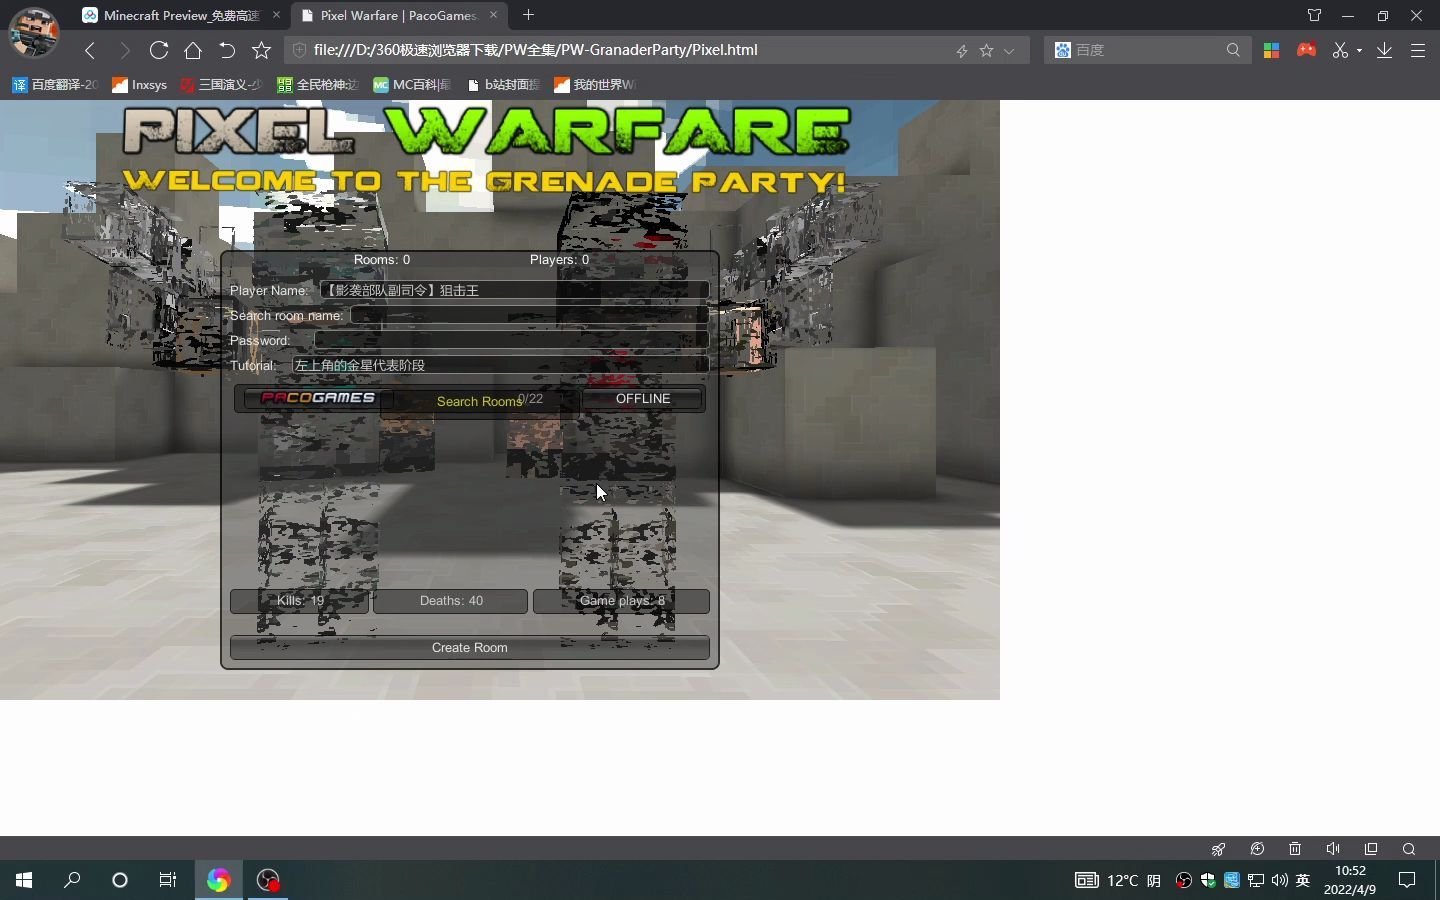Open the 百度翻译 bookmark
1440x900 pixels.
pyautogui.click(x=55, y=85)
